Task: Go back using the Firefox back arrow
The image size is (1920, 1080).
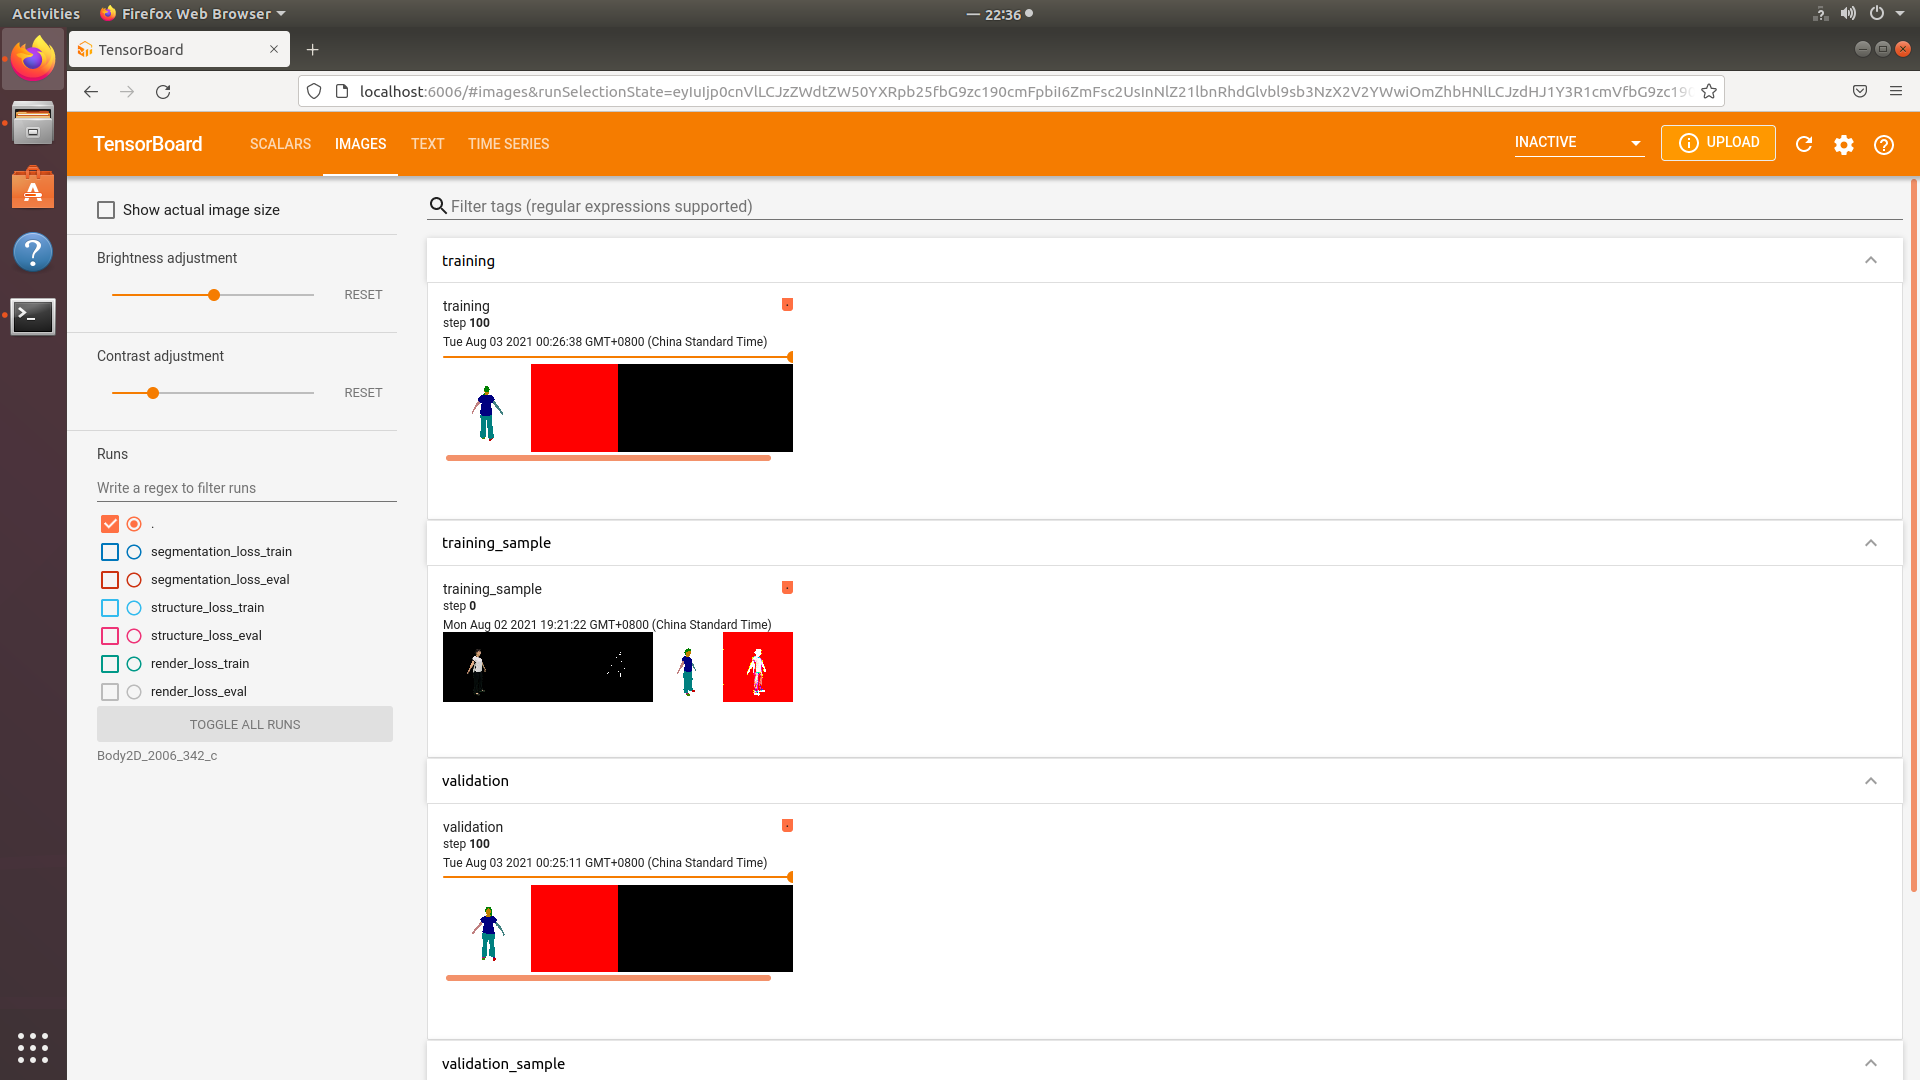Action: click(x=91, y=91)
